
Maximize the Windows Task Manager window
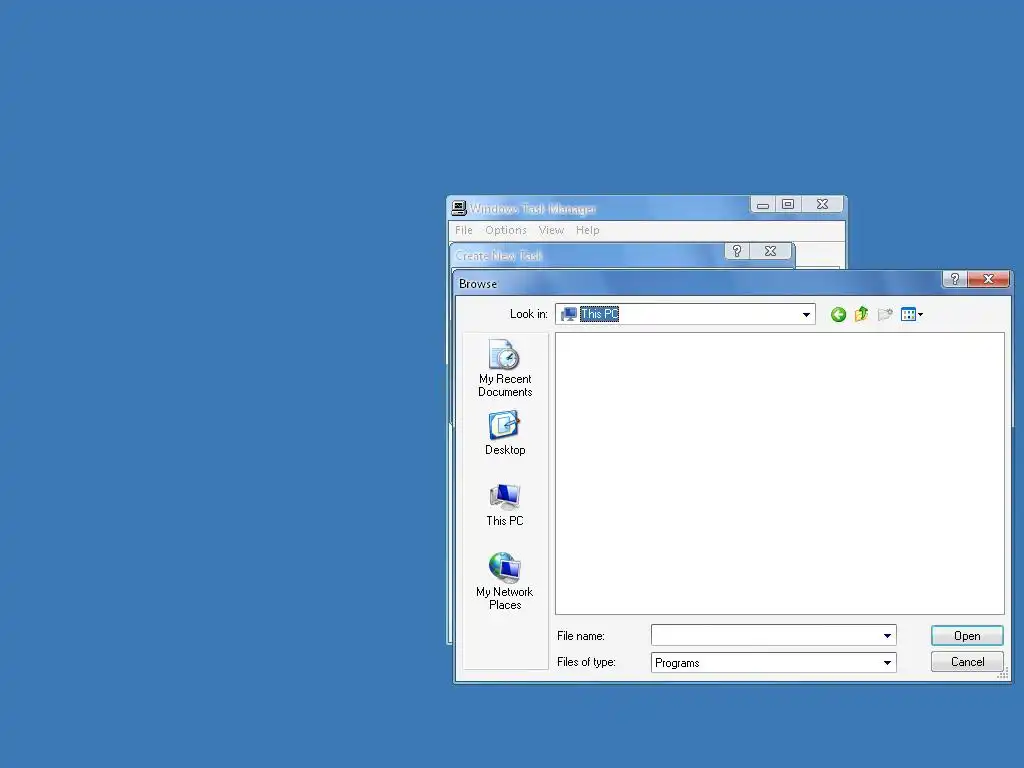(788, 205)
